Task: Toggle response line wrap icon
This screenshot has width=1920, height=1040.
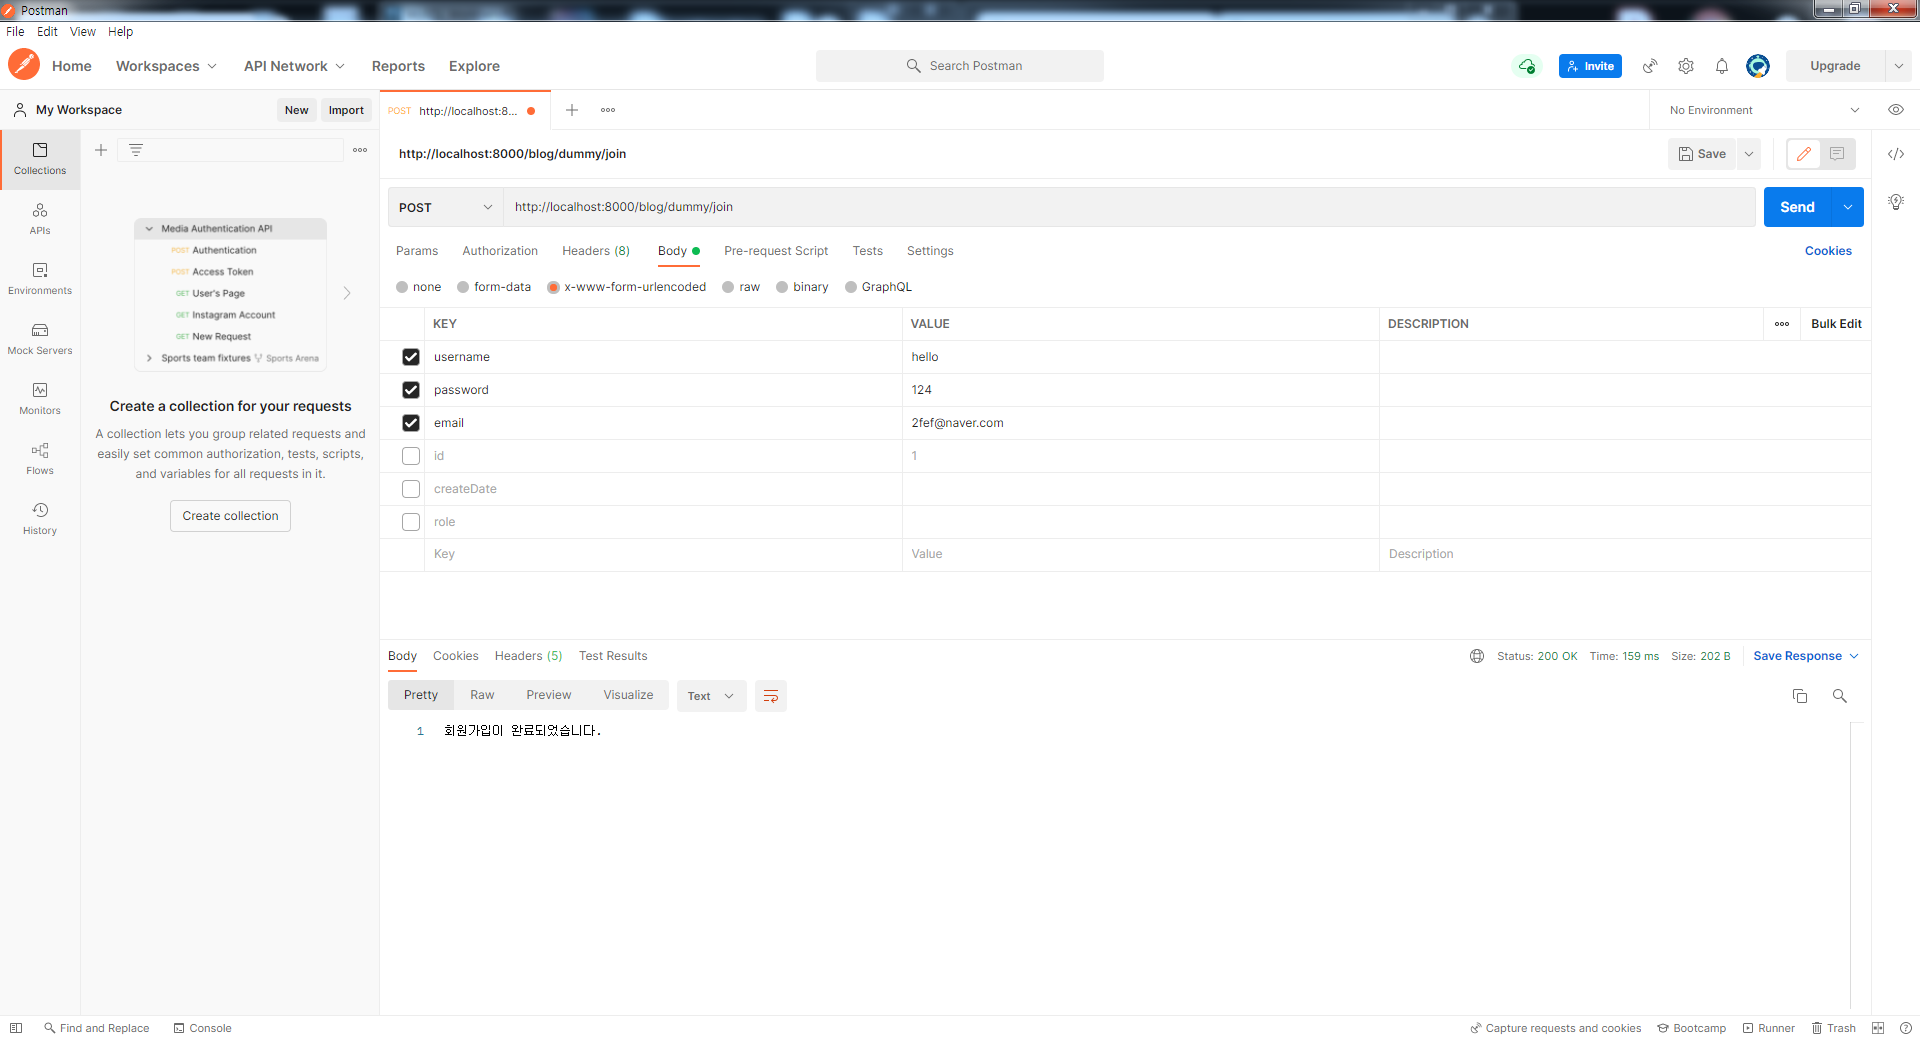Action: point(771,696)
